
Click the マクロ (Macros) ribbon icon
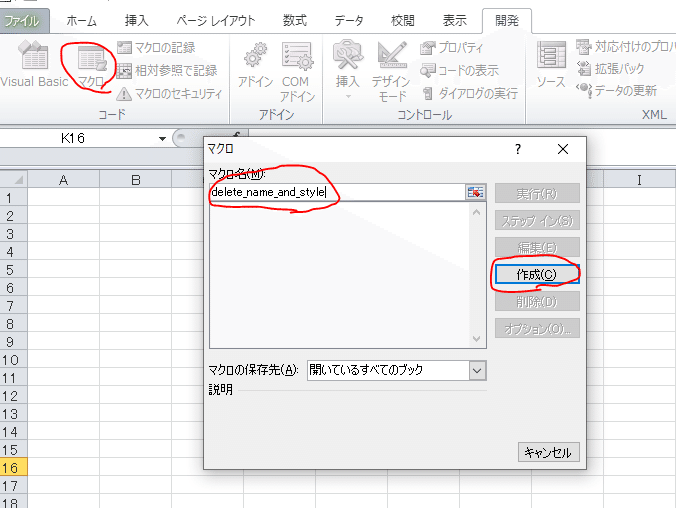[91, 65]
